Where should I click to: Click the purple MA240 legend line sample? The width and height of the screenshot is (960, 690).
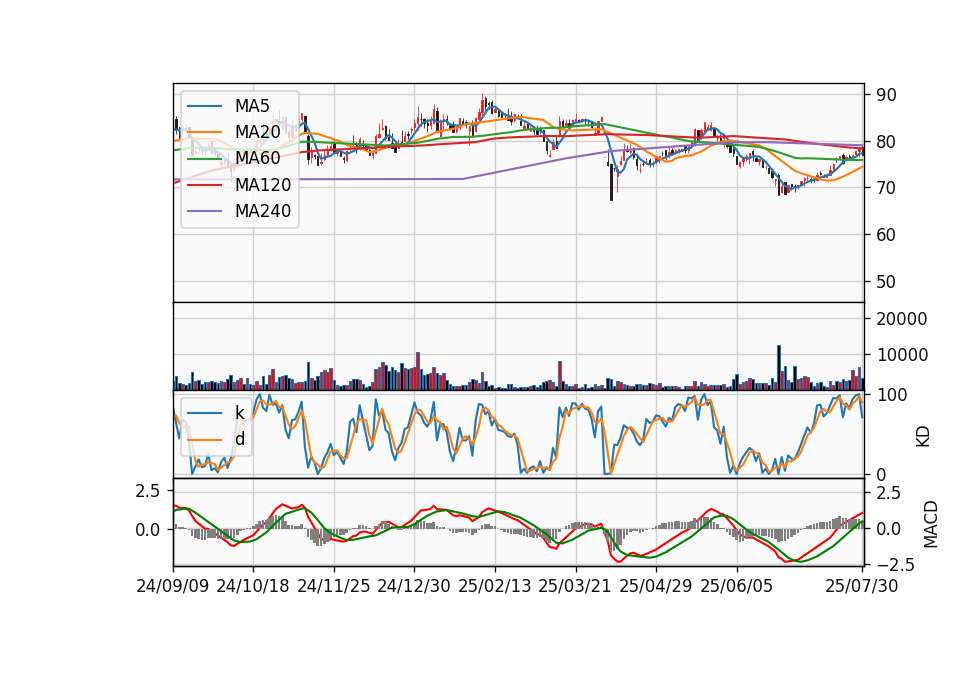click(x=204, y=211)
